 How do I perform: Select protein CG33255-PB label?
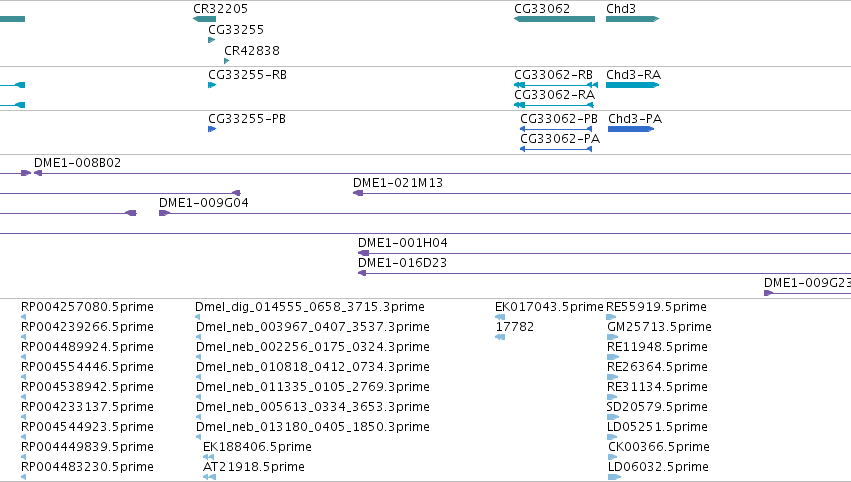click(x=247, y=119)
